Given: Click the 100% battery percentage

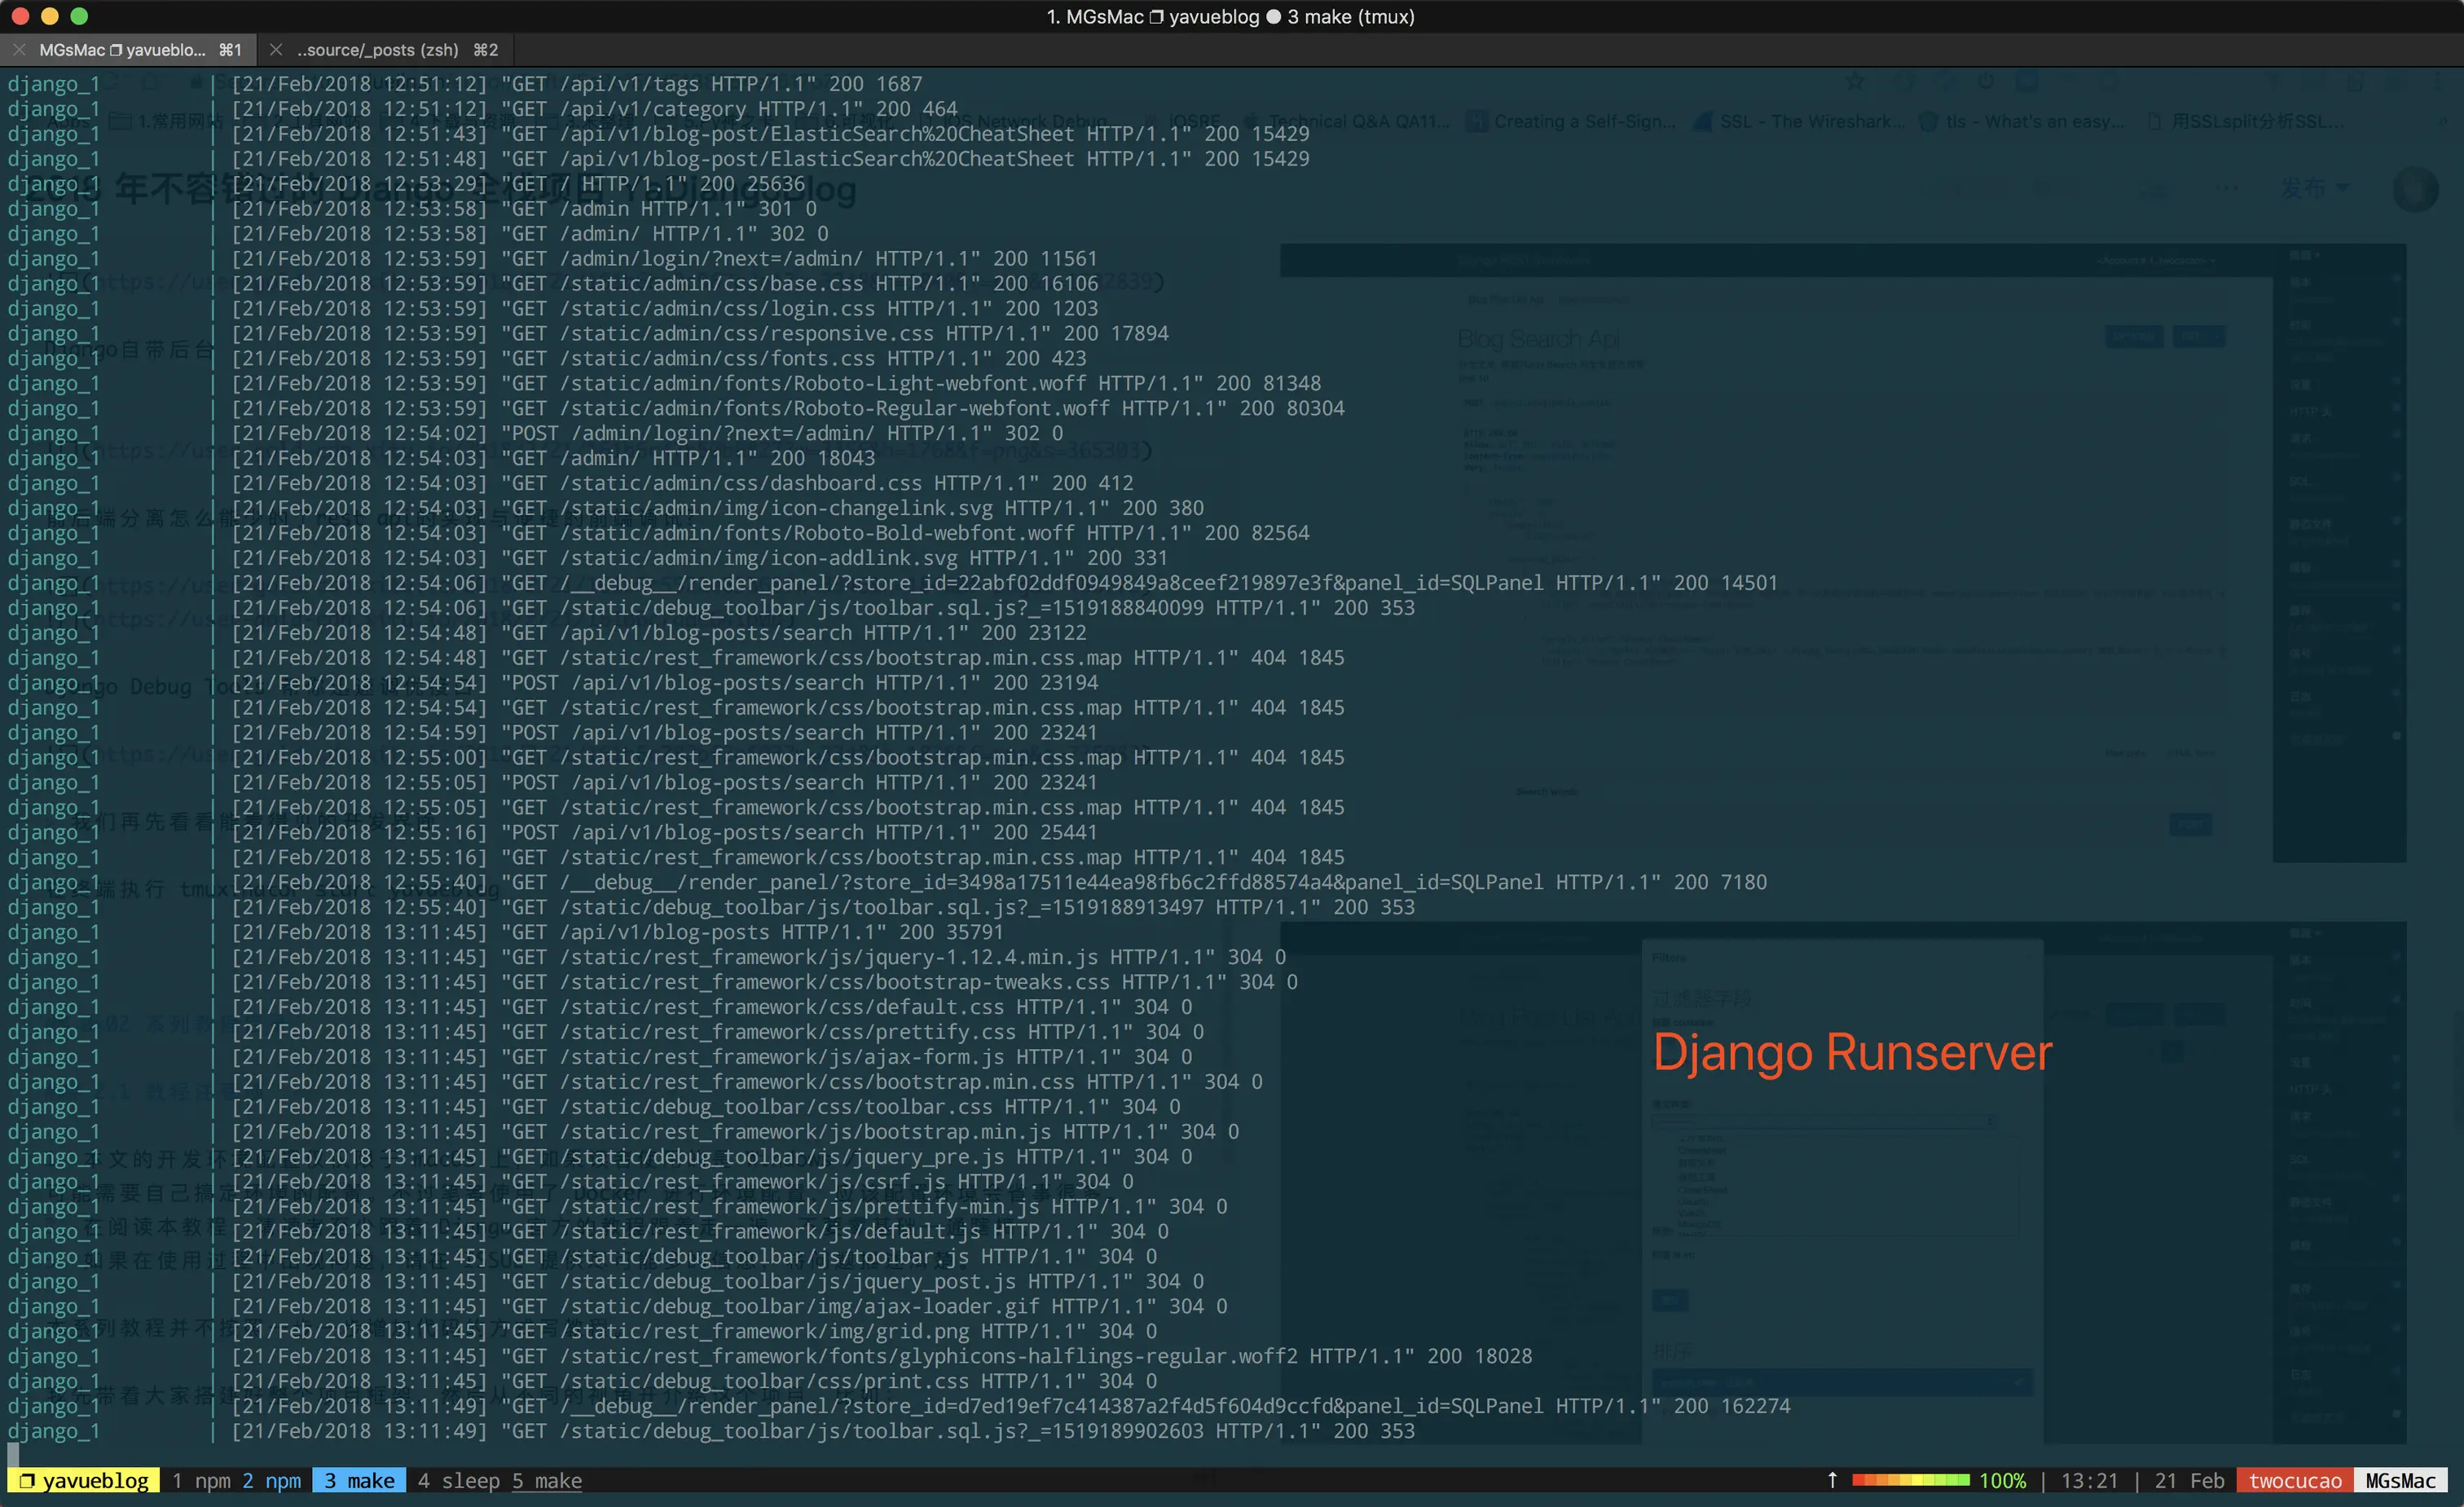Looking at the screenshot, I should point(2003,1481).
